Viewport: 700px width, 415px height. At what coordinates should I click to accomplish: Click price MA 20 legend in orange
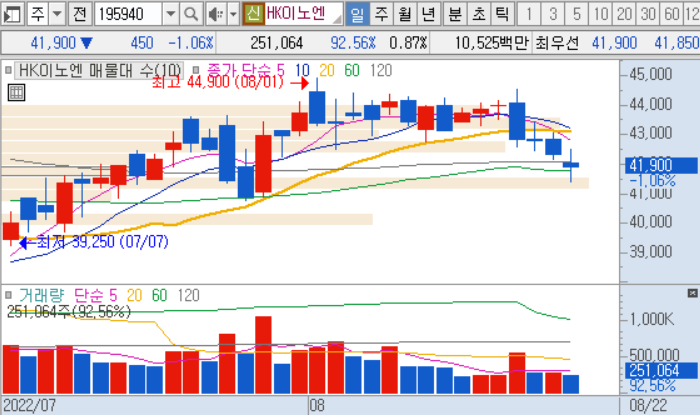click(x=327, y=70)
